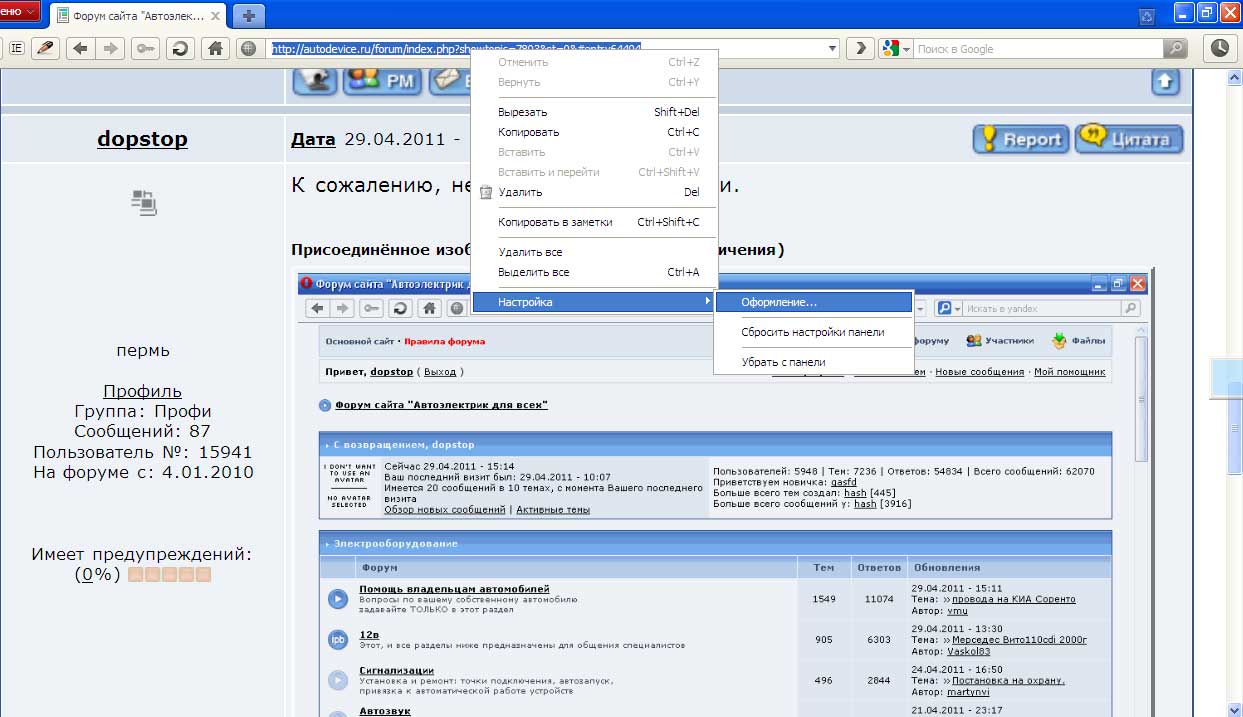1243x717 pixels.
Task: Choose Вырезать from the context menu
Action: pyautogui.click(x=592, y=112)
